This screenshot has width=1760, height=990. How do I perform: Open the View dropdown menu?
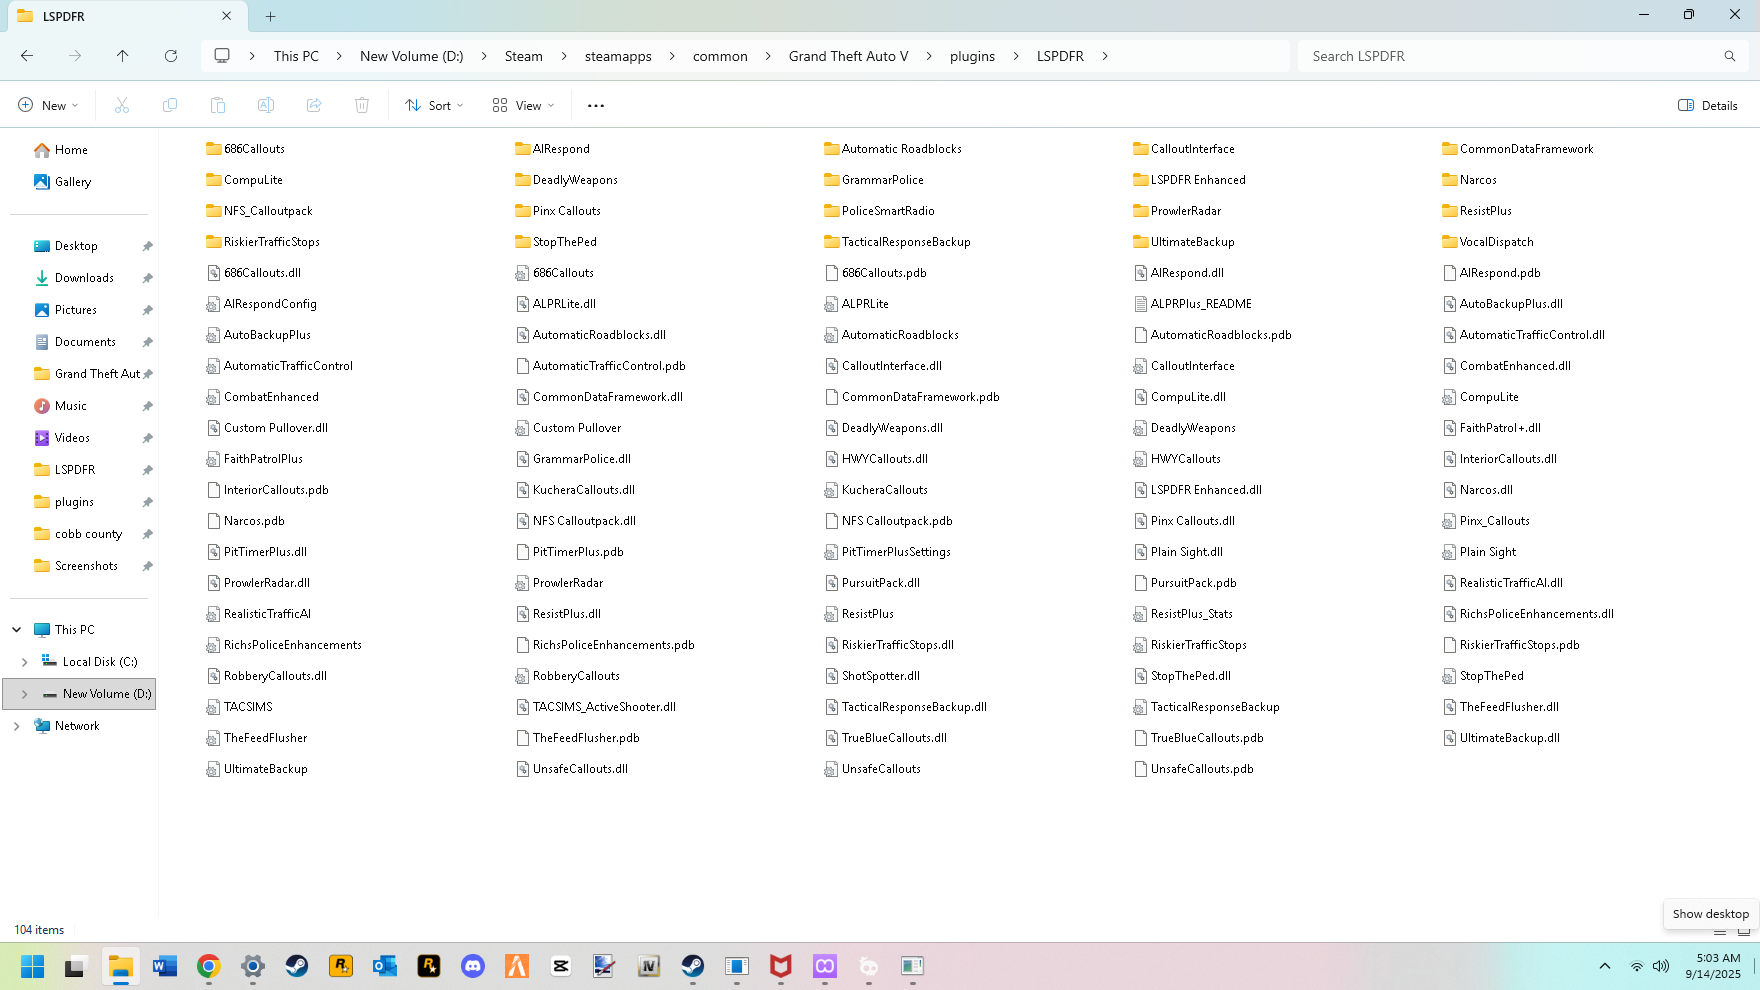click(523, 105)
